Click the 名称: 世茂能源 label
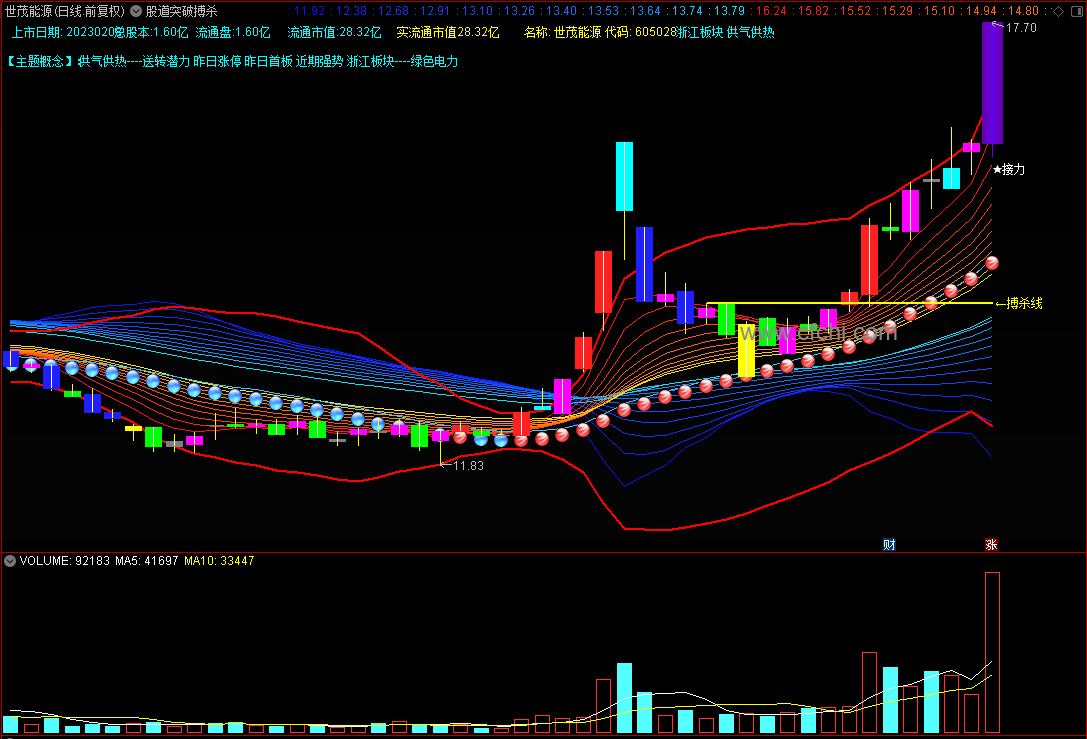 (562, 33)
